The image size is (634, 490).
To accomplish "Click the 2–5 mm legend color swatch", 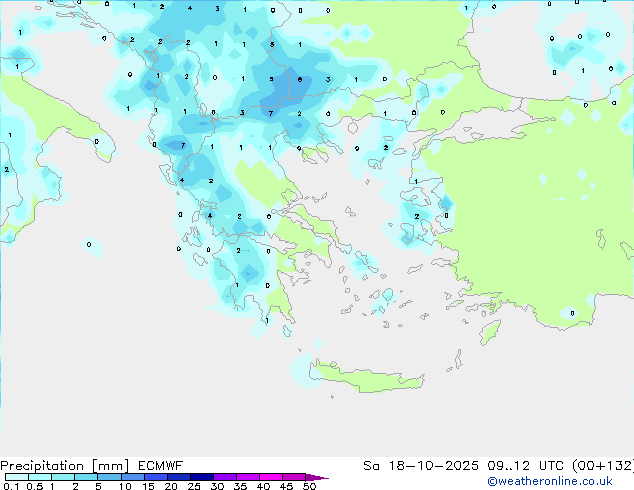I will [86, 477].
